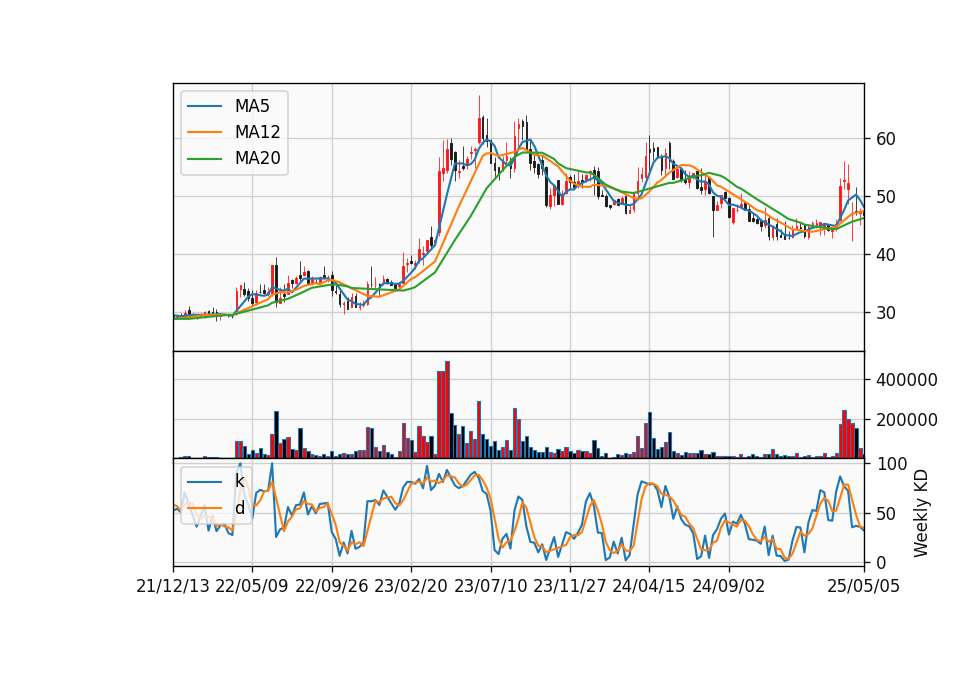Click the 22/05/09 date tick label
This screenshot has height=690, width=960.
pyautogui.click(x=252, y=586)
